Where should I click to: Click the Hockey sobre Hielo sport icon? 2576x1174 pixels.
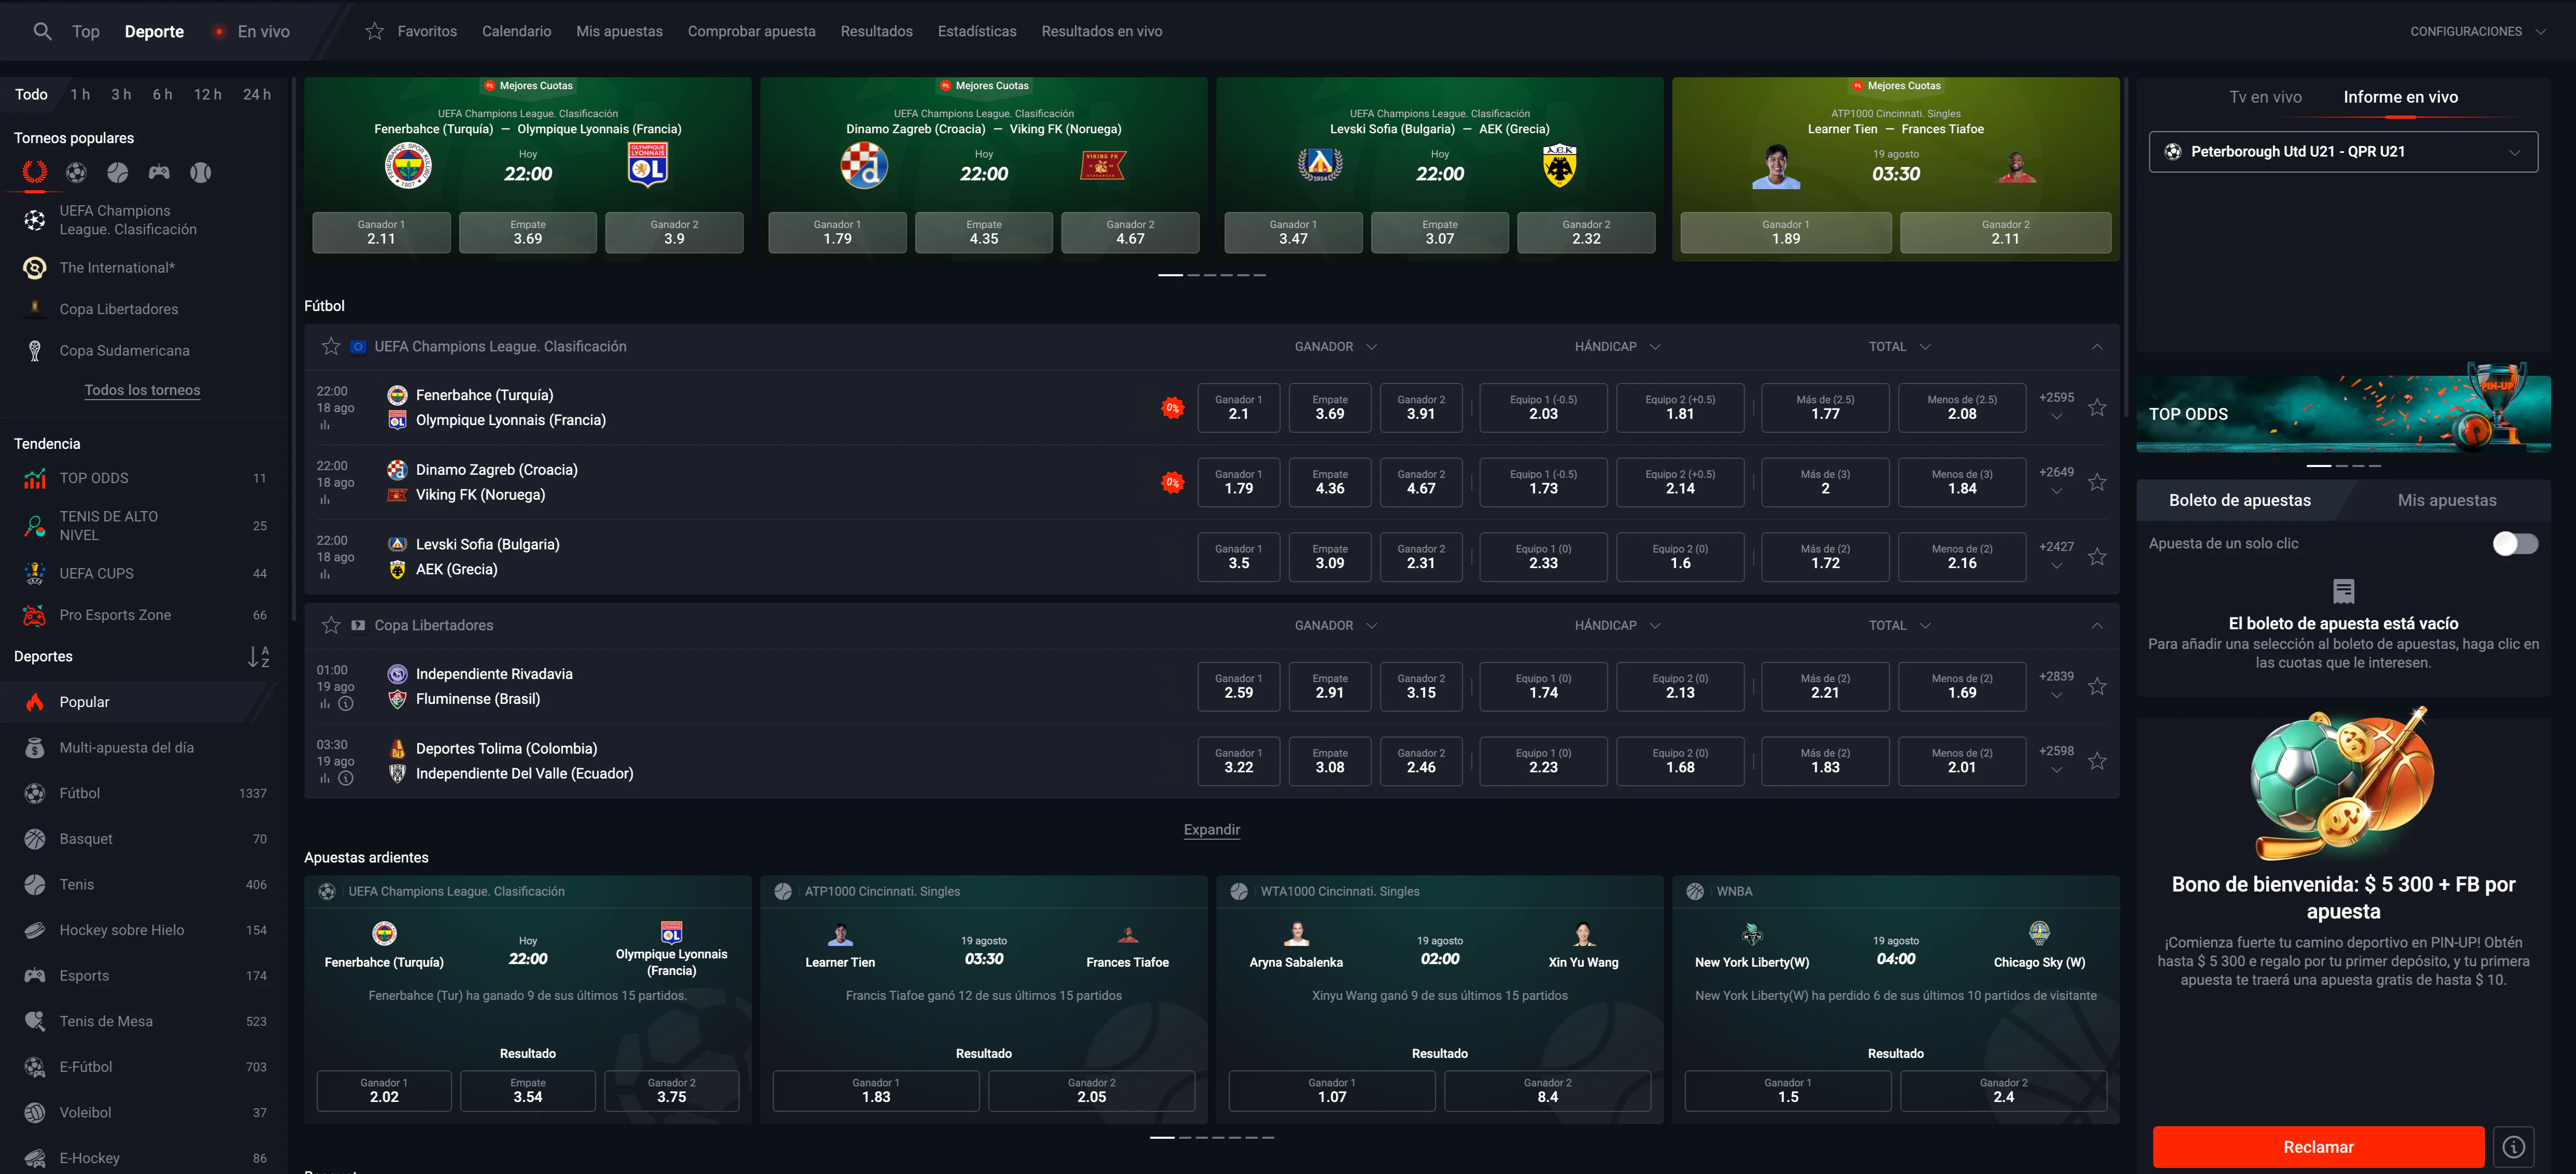(35, 930)
